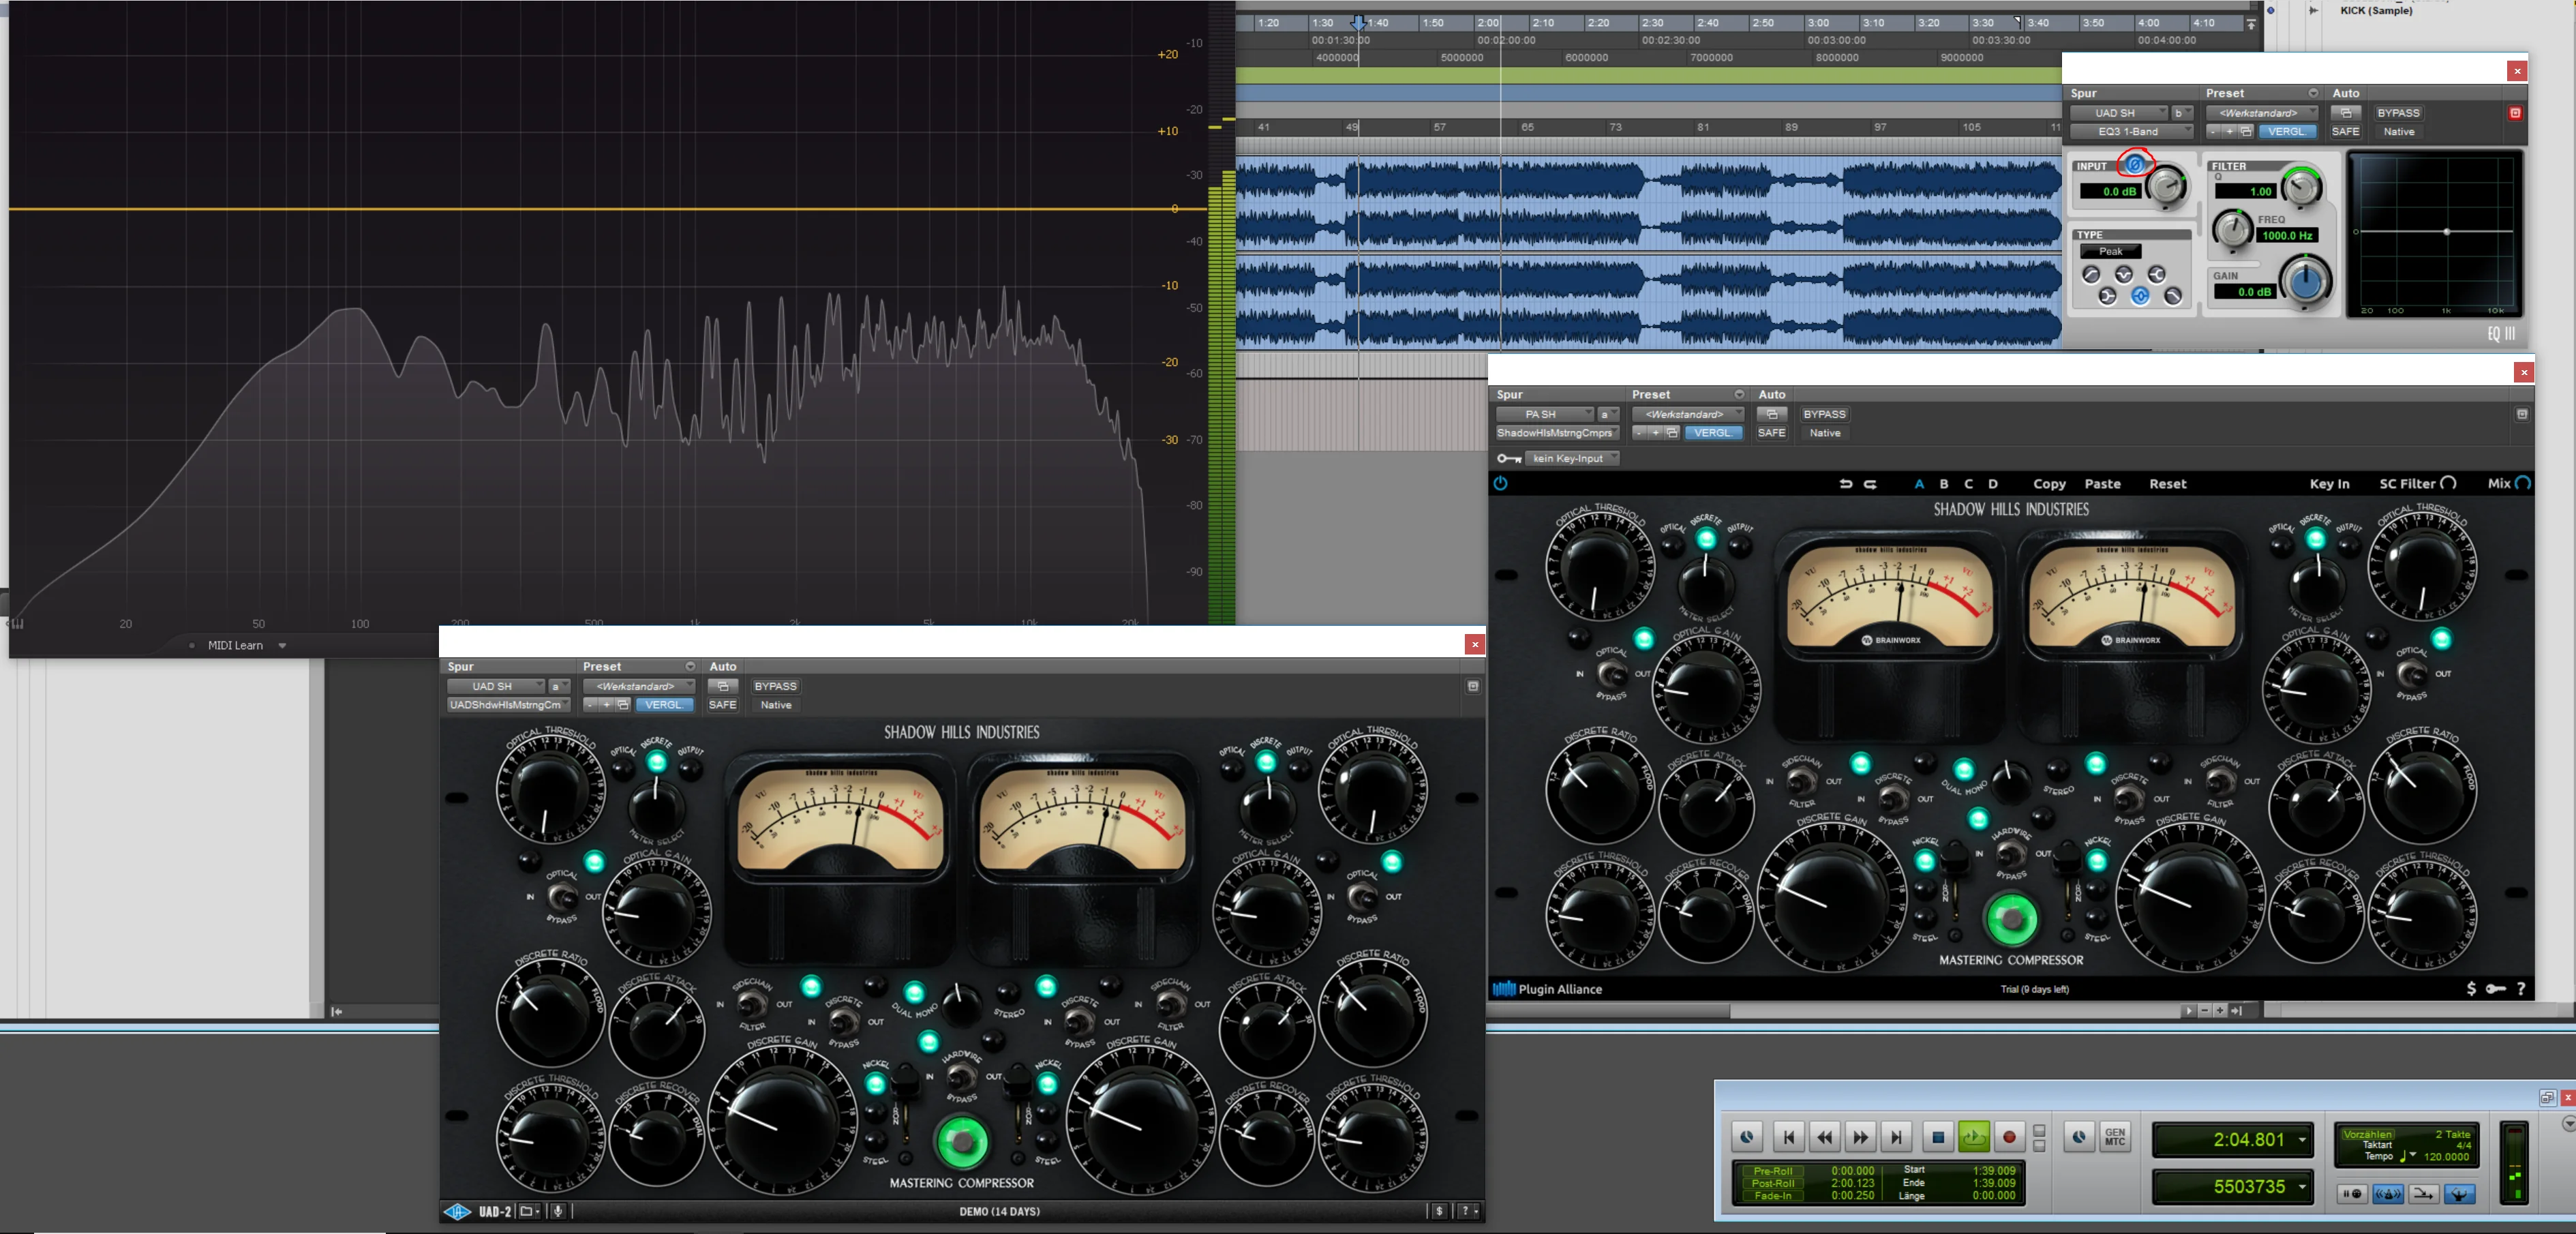Click Copy in Plugin Alliance toolbar
2576x1234 pixels.
coord(2049,484)
